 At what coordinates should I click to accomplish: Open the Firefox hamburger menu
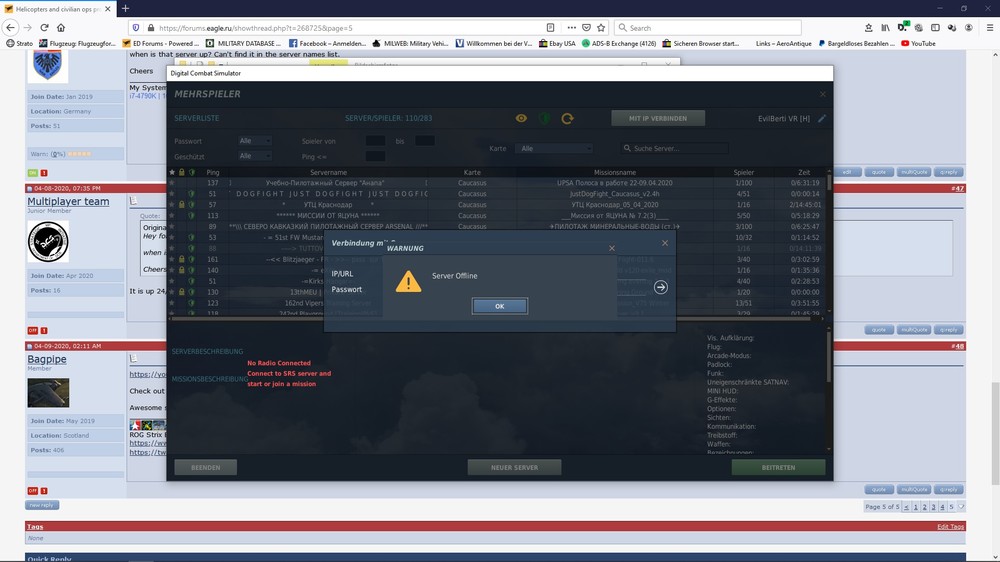point(989,27)
